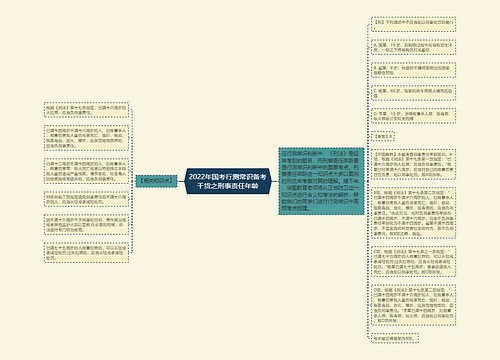Select option B node about age 9
The height and width of the screenshot is (360, 500).
(413, 70)
